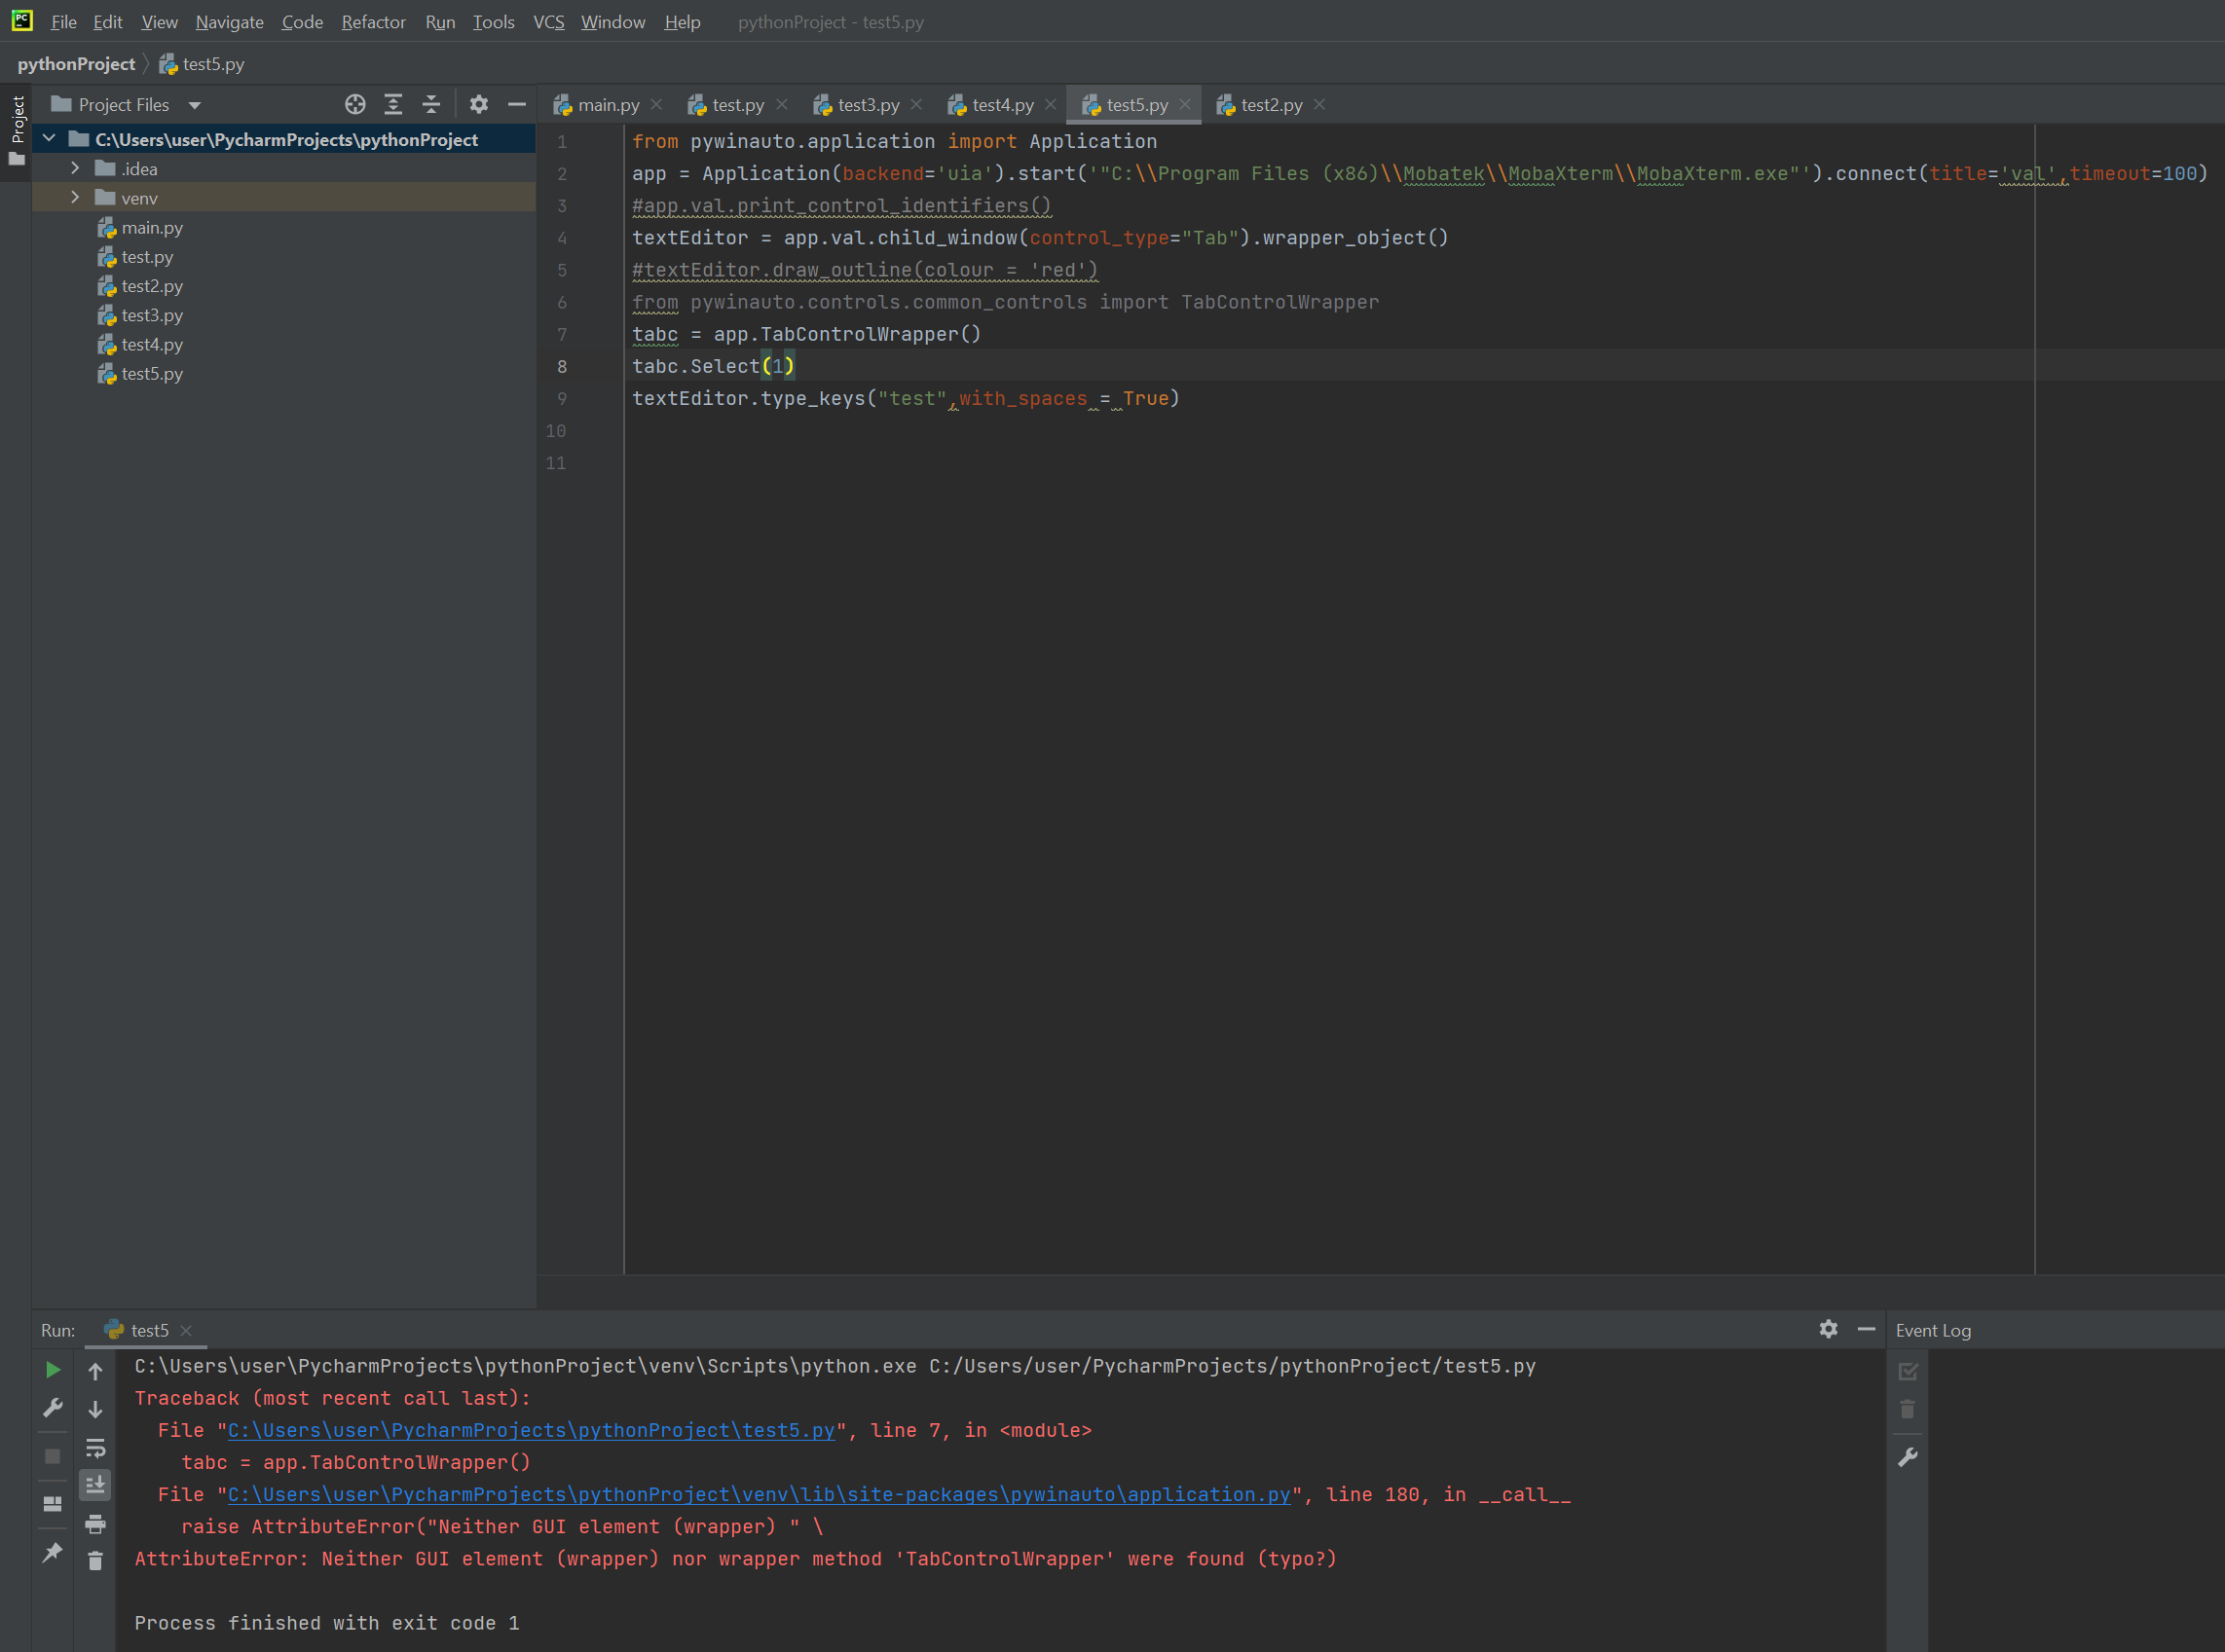Hide the Project tool window
This screenshot has width=2225, height=1652.
[x=516, y=104]
